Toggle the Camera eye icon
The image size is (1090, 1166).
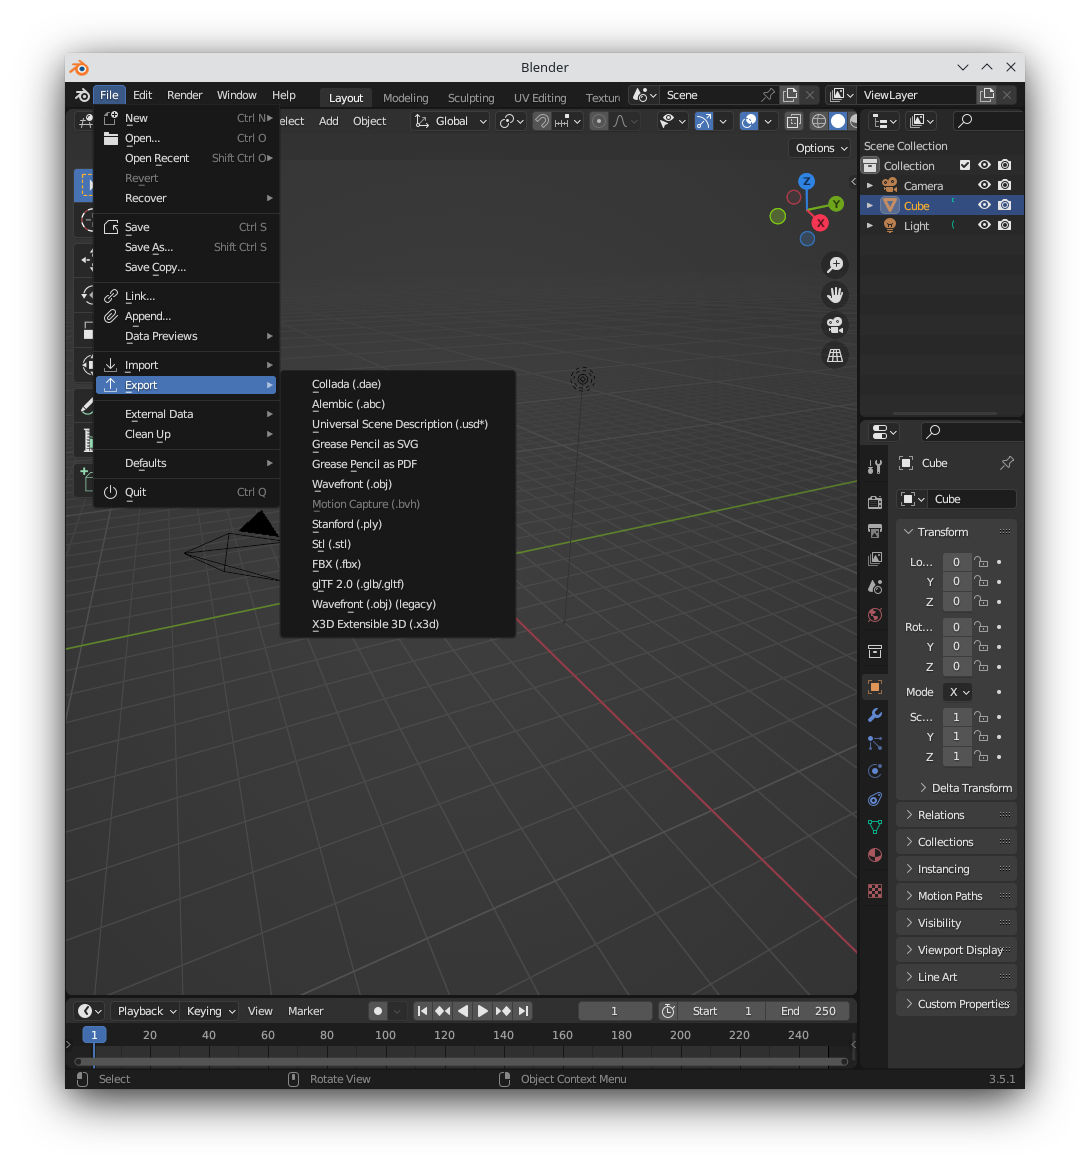click(x=983, y=185)
